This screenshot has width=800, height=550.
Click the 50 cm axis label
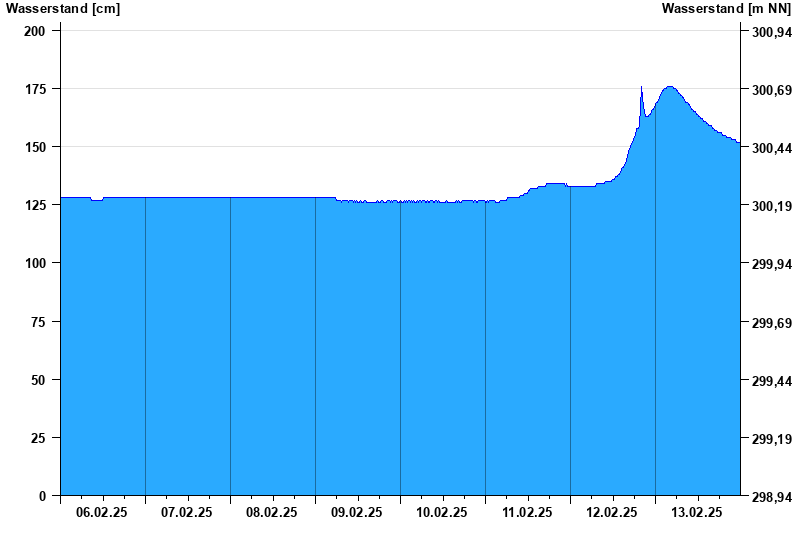[x=38, y=380]
